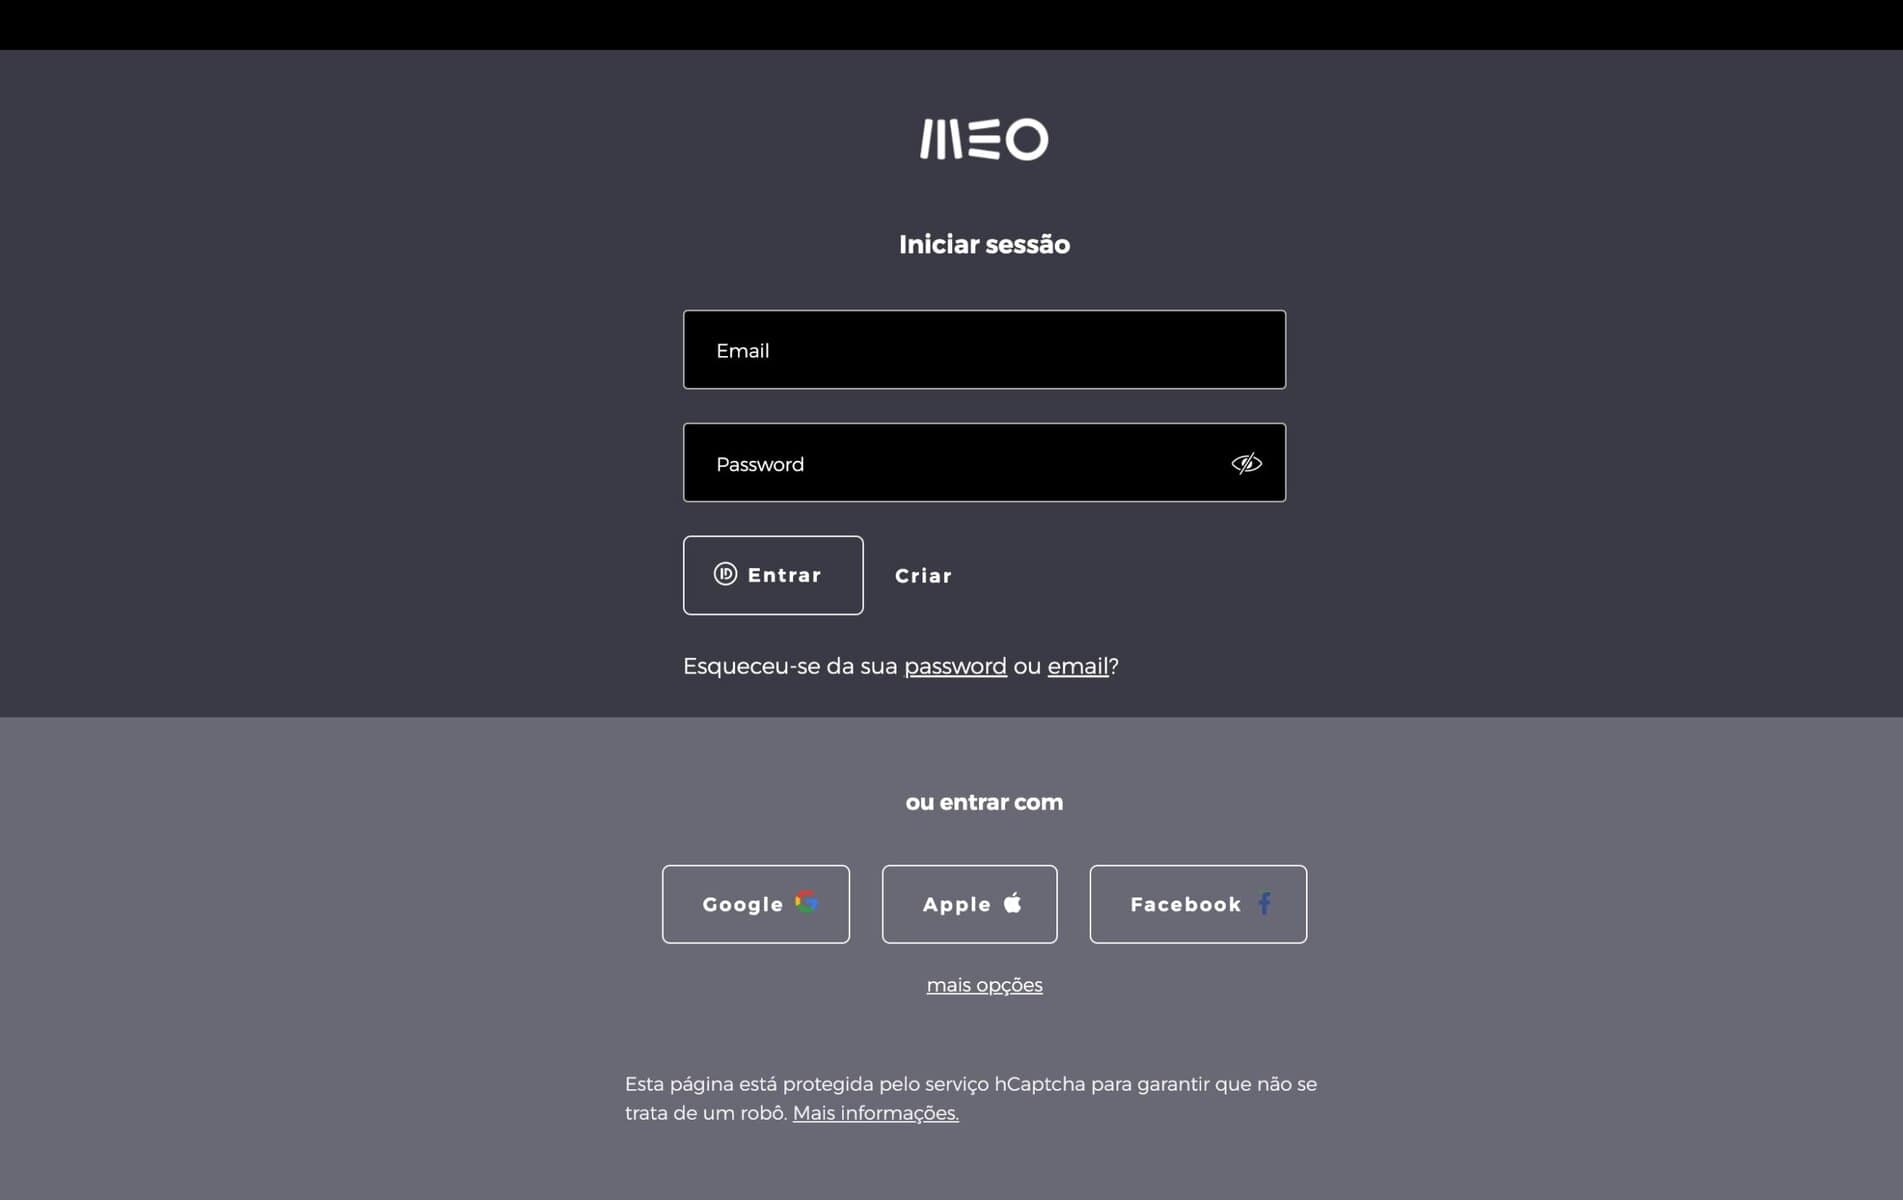Focus the Email input field
This screenshot has width=1903, height=1200.
point(984,350)
